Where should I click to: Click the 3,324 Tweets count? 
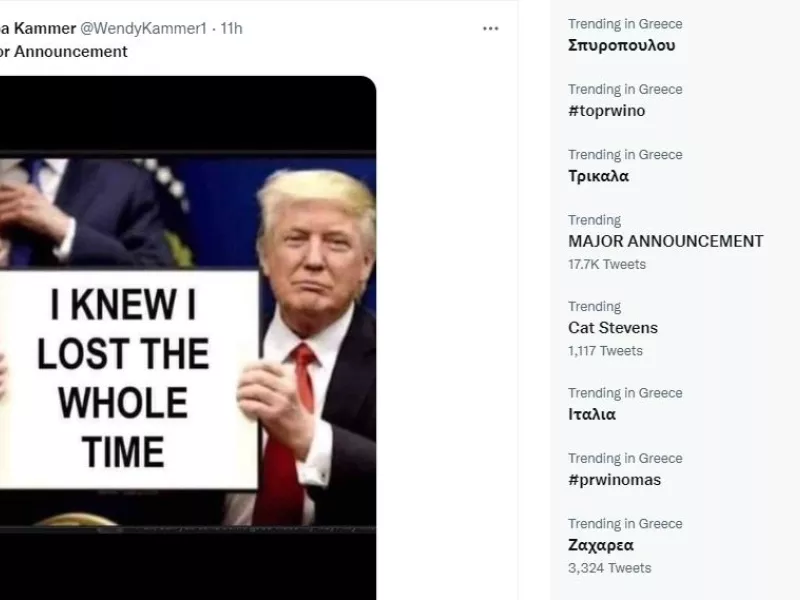(x=609, y=568)
